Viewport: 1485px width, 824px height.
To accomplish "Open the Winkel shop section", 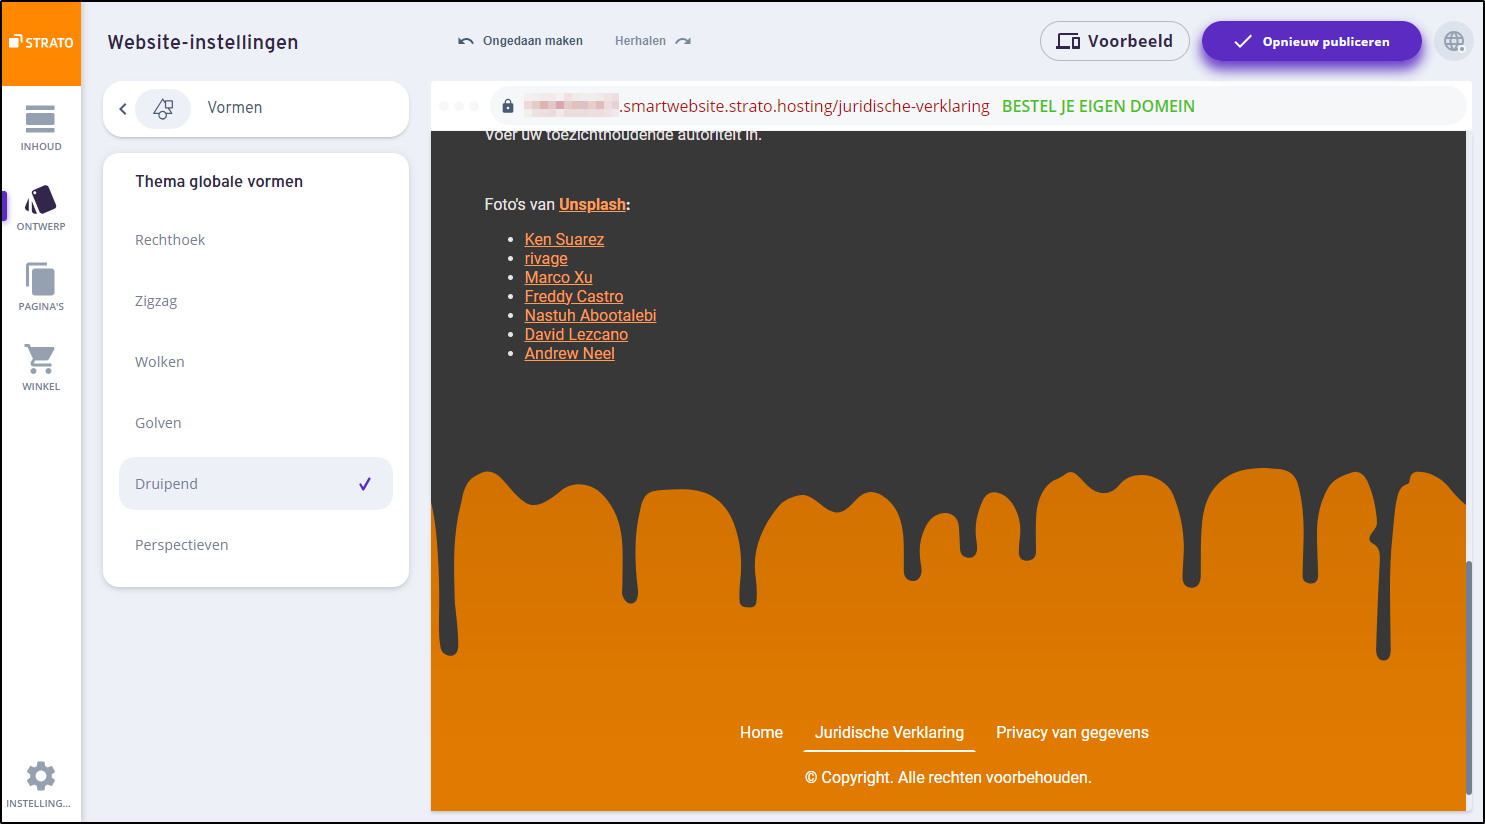I will 41,367.
